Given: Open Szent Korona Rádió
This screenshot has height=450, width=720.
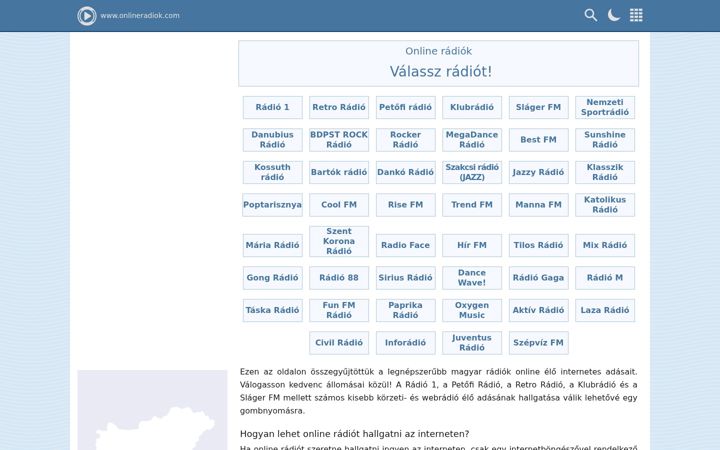Looking at the screenshot, I should click(339, 242).
